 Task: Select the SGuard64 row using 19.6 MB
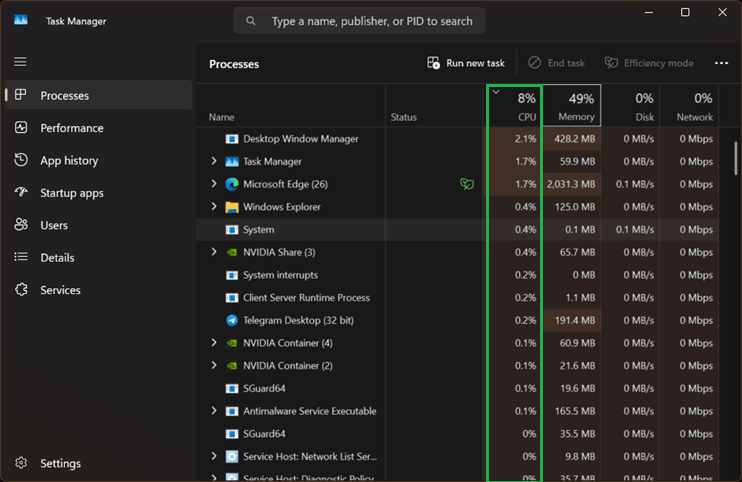457,388
